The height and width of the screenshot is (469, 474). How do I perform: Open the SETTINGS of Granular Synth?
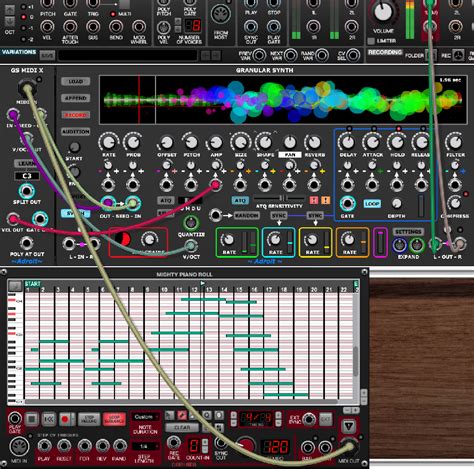(x=408, y=231)
